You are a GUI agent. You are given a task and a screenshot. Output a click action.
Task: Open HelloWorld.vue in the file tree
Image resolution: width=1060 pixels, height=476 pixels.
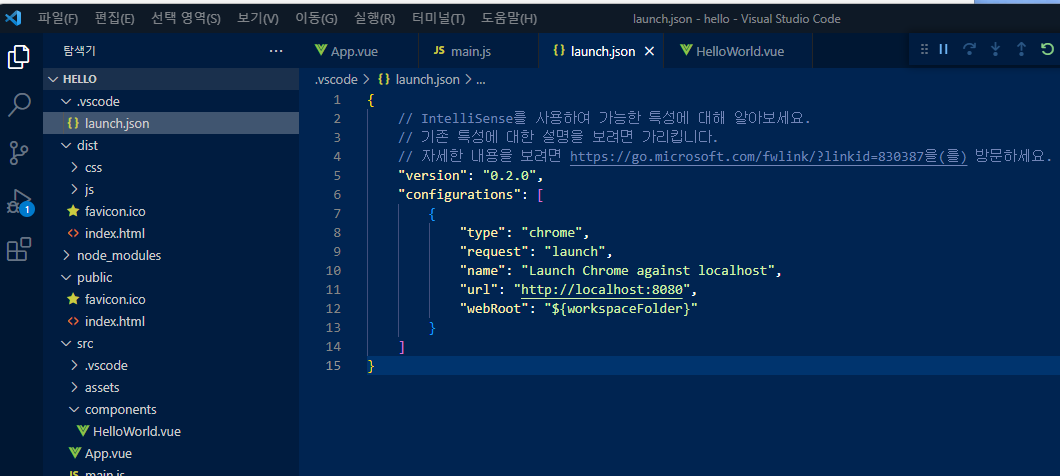click(x=136, y=431)
